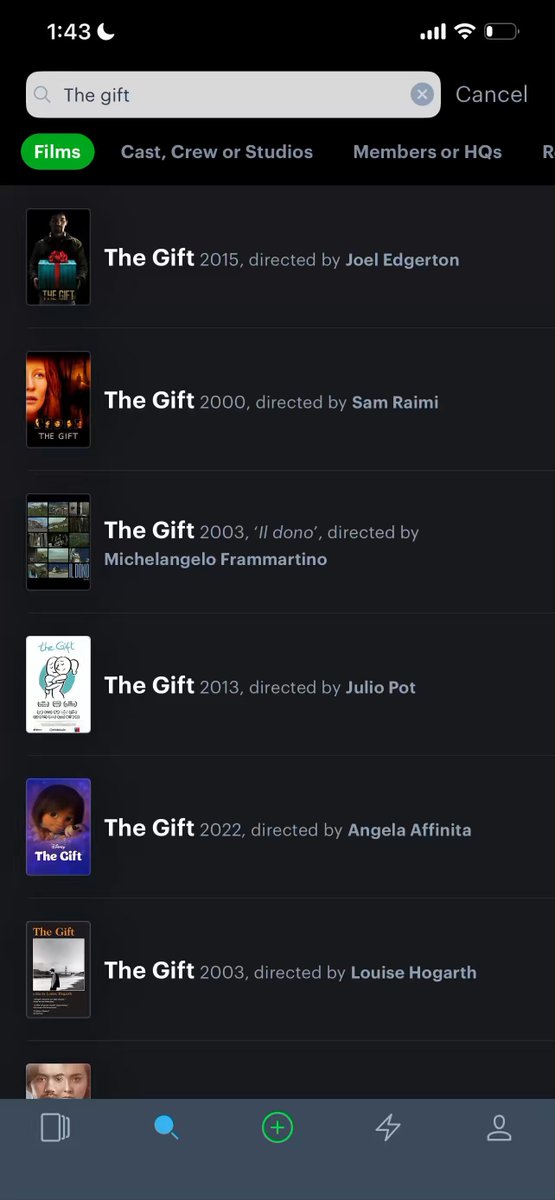Screen dimensions: 555x1200
Task: Select the search tab in bottom bar
Action: [166, 1128]
